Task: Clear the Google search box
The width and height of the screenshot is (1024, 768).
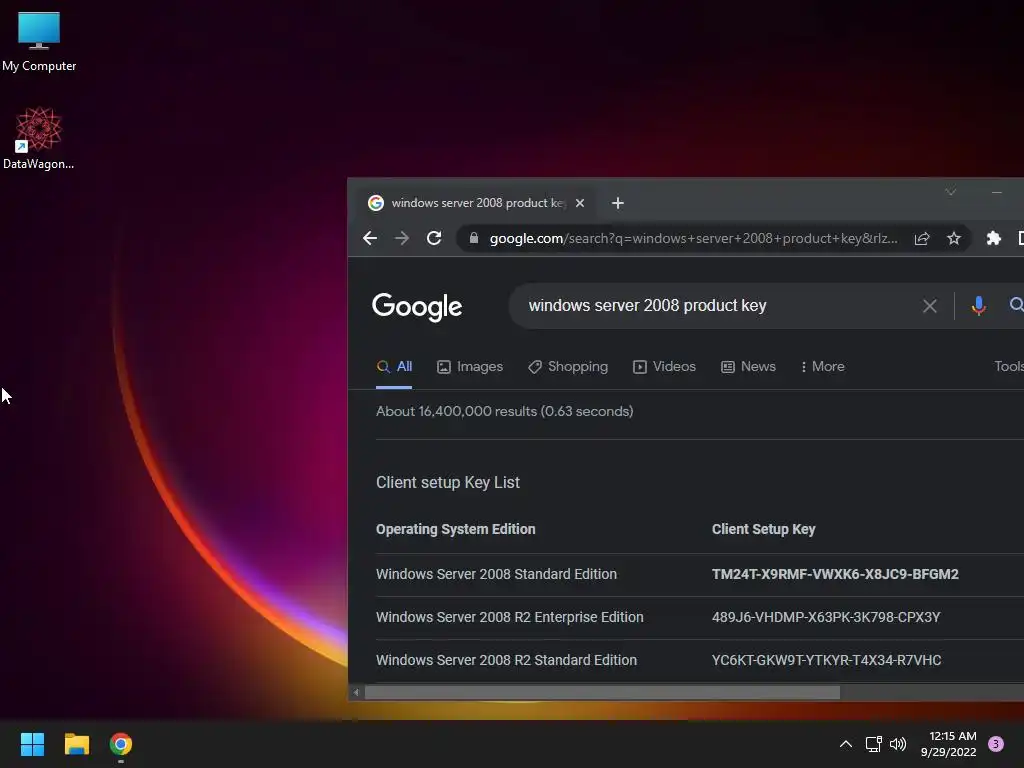Action: 929,306
